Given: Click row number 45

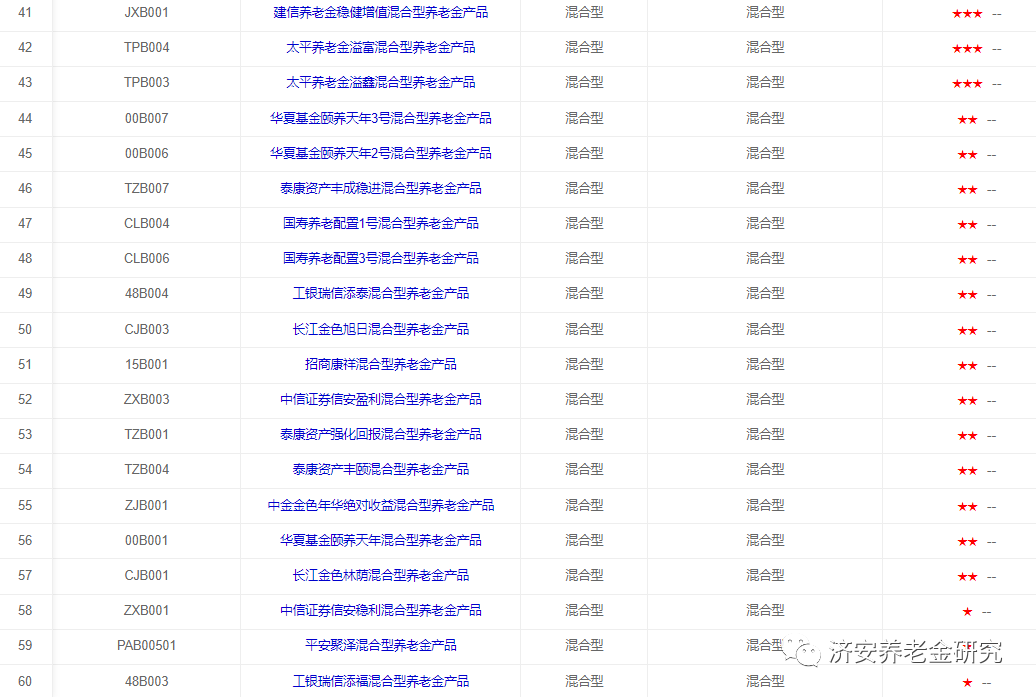Looking at the screenshot, I should click(x=25, y=153).
